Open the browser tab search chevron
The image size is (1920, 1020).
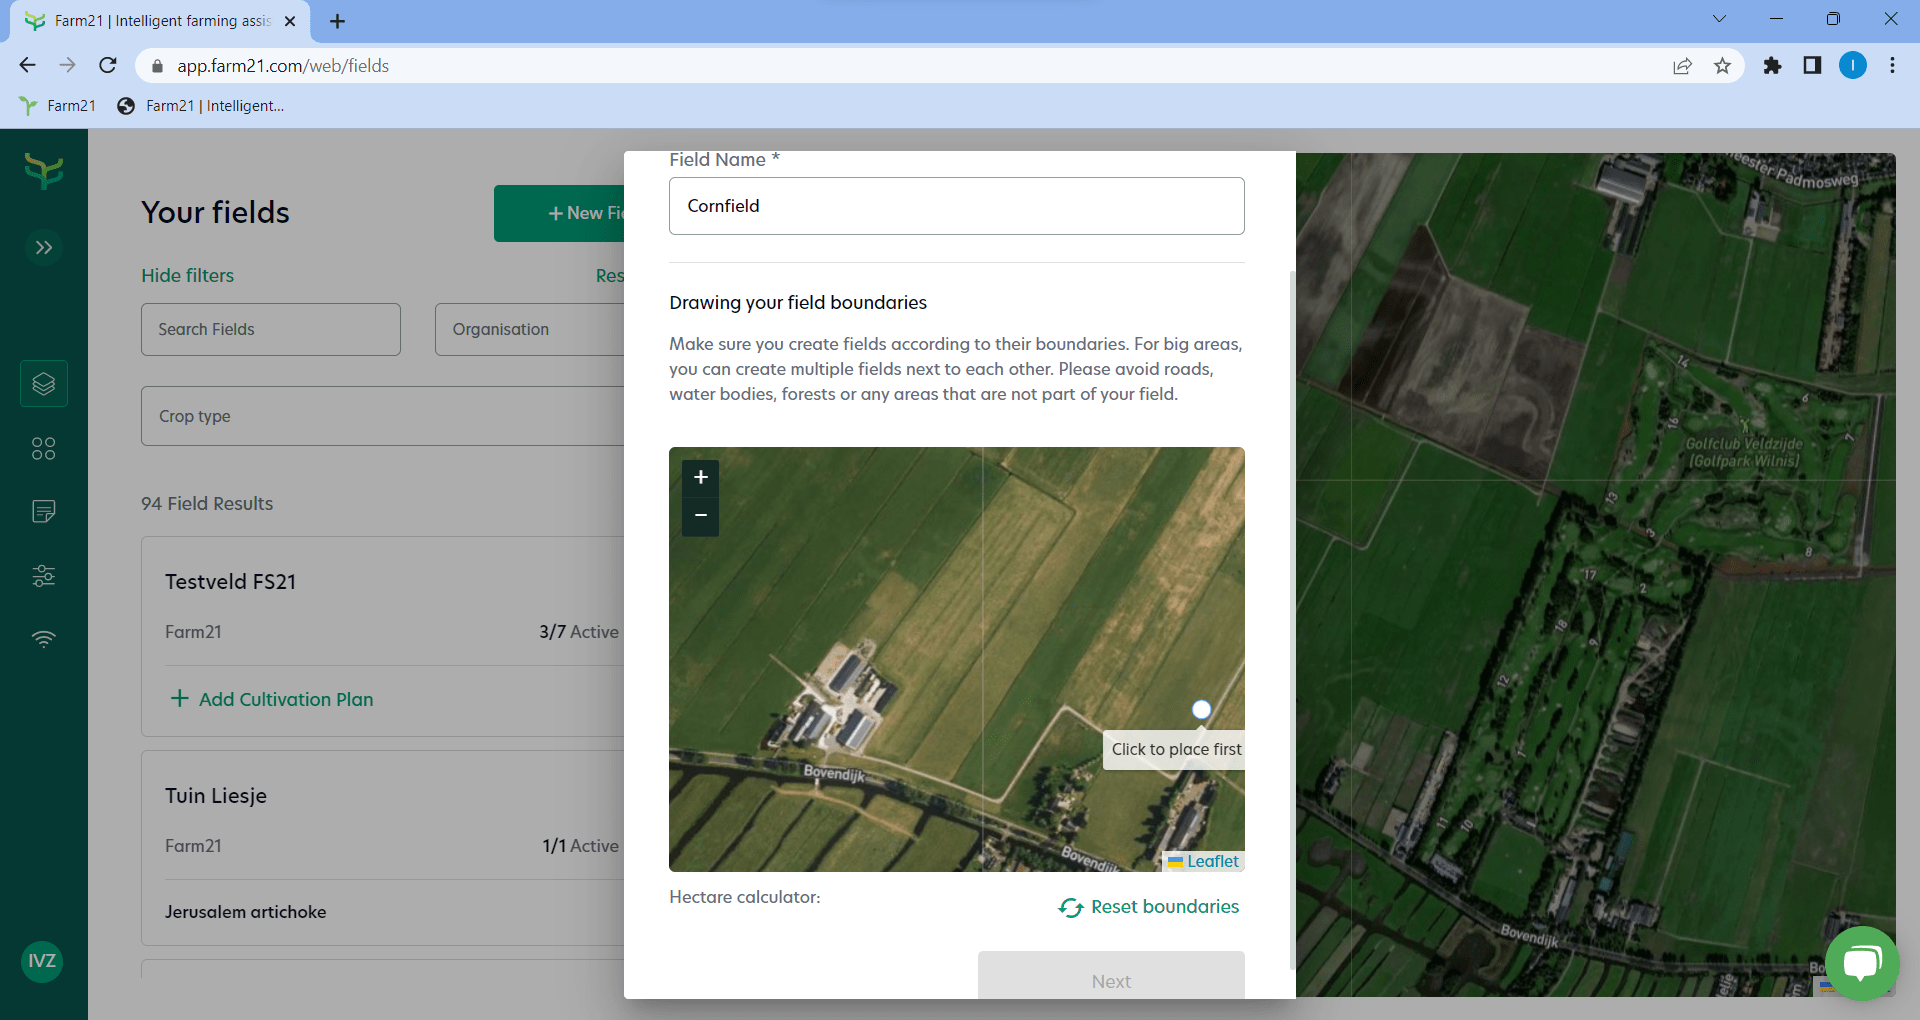1720,18
